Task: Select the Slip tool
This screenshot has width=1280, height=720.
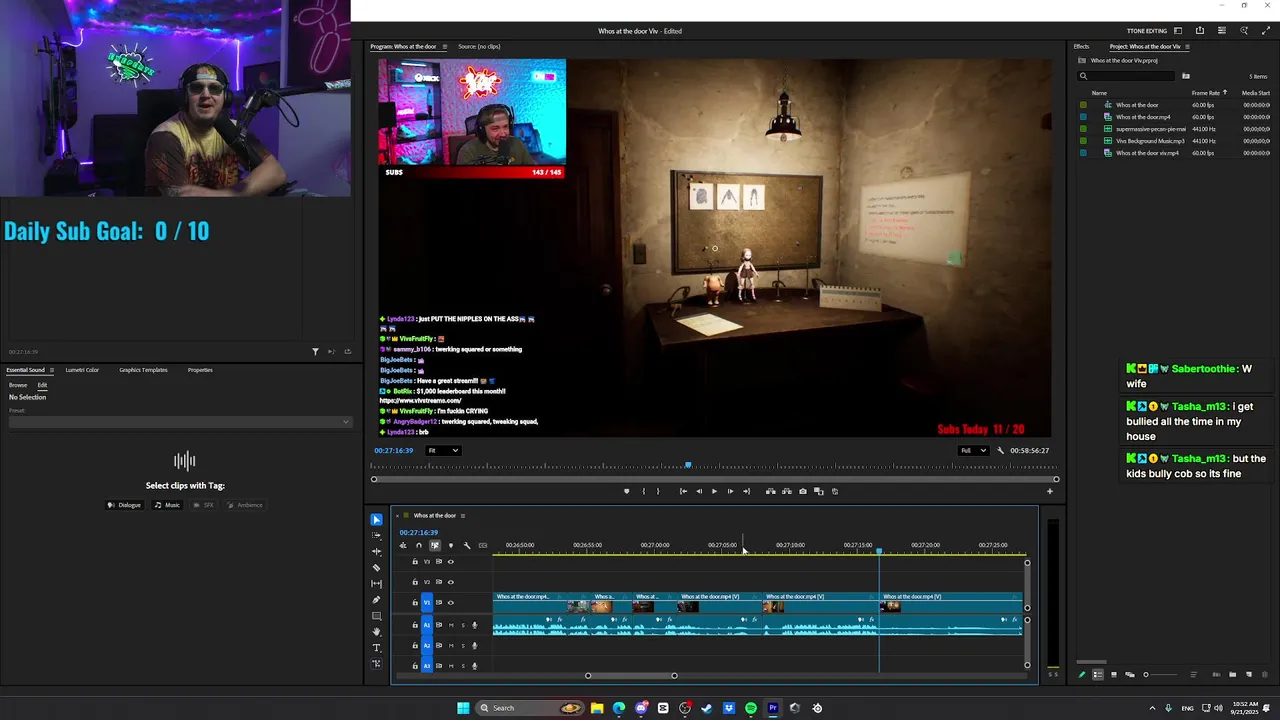Action: [376, 584]
